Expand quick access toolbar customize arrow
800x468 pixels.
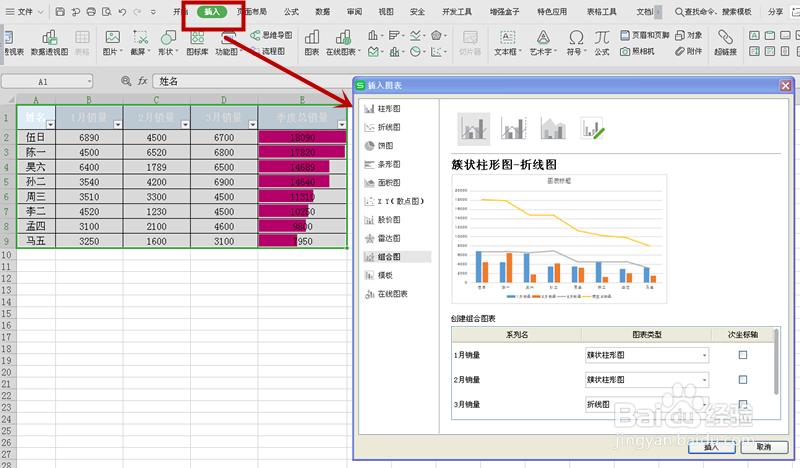pos(153,11)
